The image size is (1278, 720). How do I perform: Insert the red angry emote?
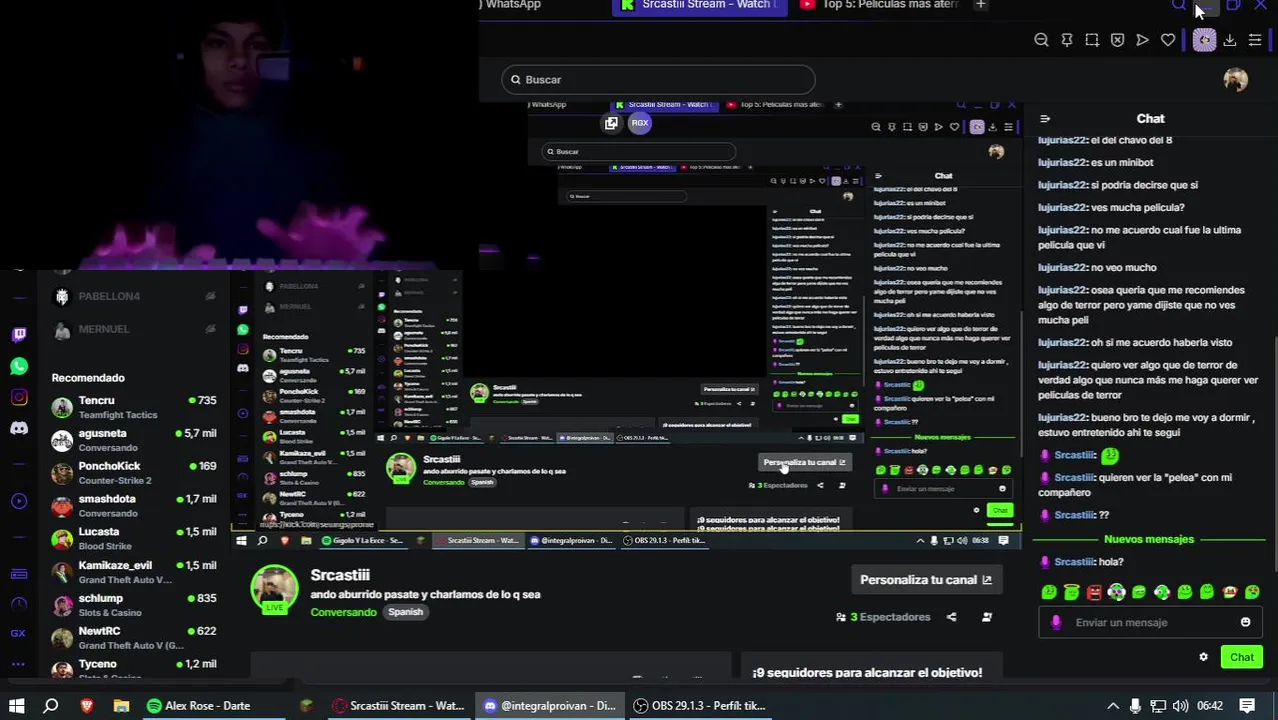point(1094,592)
